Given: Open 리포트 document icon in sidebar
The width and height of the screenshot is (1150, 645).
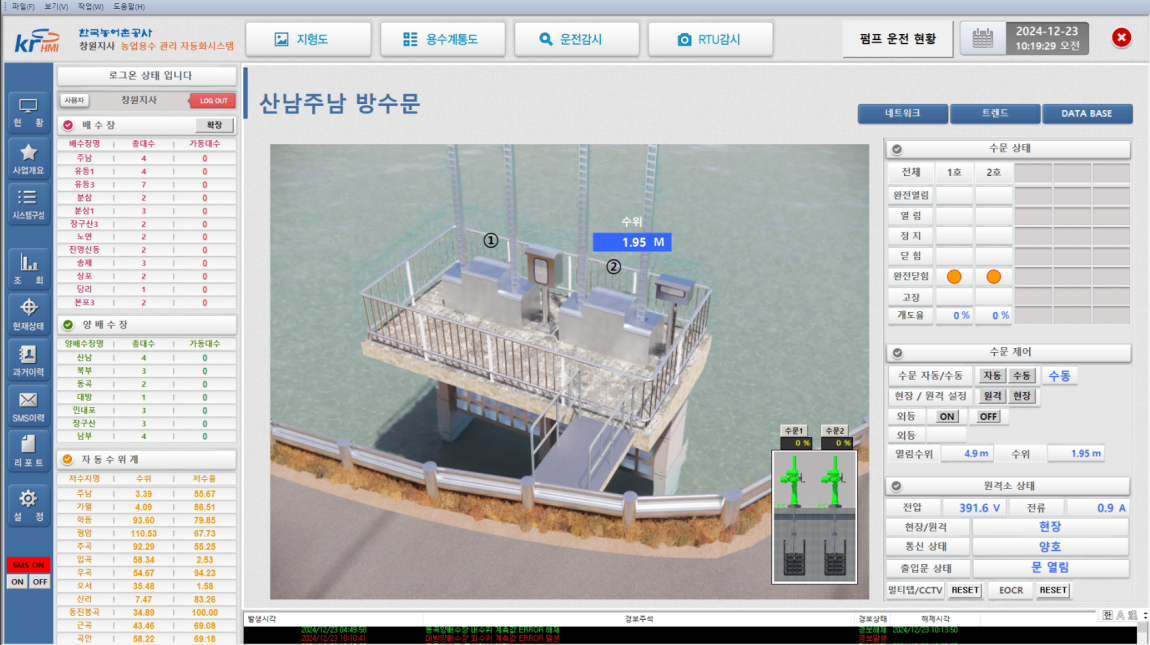Looking at the screenshot, I should click(x=28, y=451).
